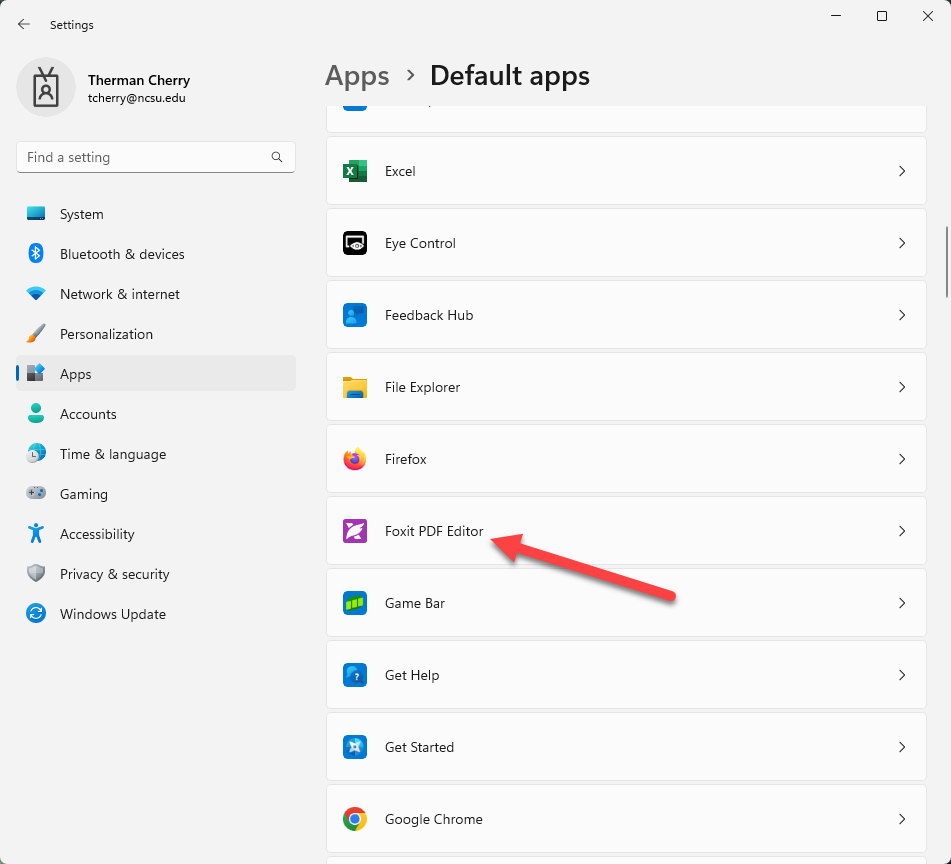Open the Foxit PDF Editor chevron arrow
951x864 pixels.
point(901,531)
